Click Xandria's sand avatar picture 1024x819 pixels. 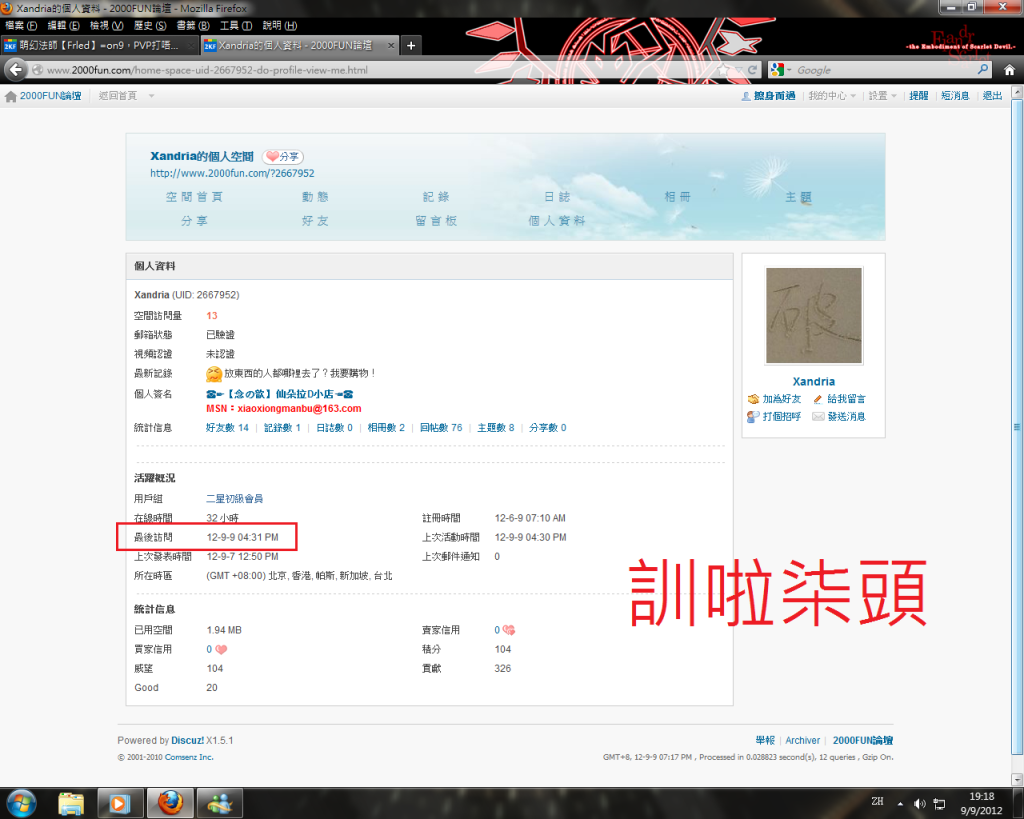(x=813, y=316)
